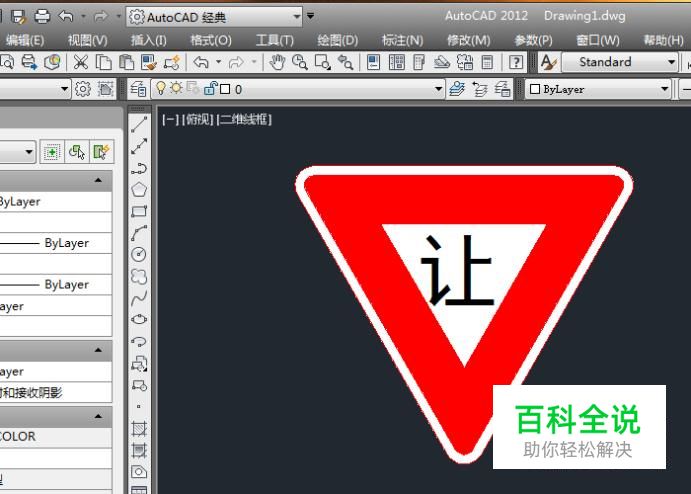
Task: Open the properties panel selection dropdown
Action: pyautogui.click(x=29, y=152)
